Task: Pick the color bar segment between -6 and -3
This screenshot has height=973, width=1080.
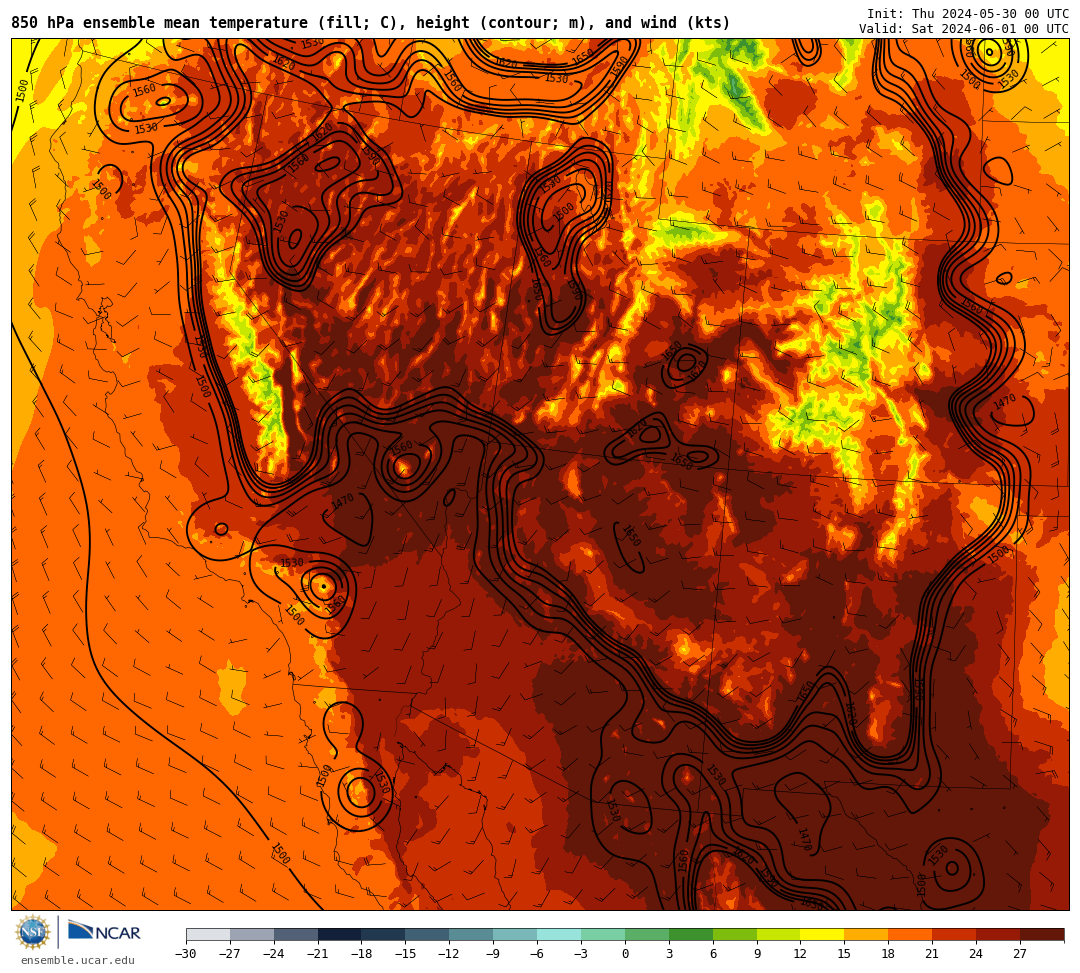Action: tap(559, 934)
